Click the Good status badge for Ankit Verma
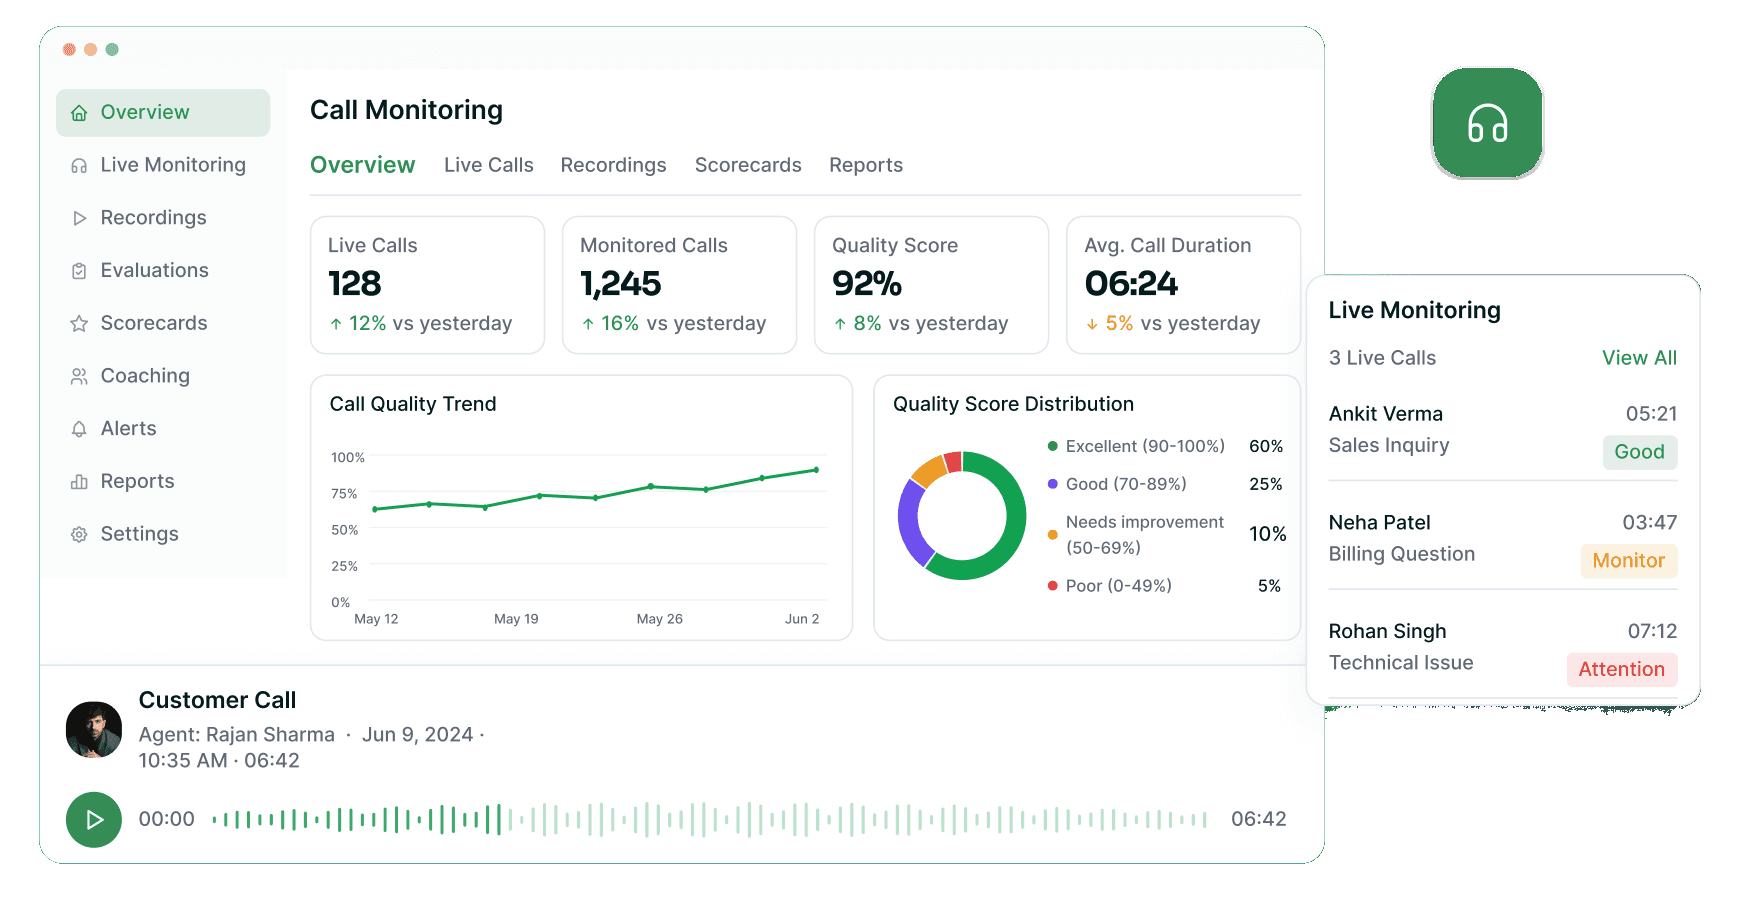The height and width of the screenshot is (917, 1760). 1639,452
